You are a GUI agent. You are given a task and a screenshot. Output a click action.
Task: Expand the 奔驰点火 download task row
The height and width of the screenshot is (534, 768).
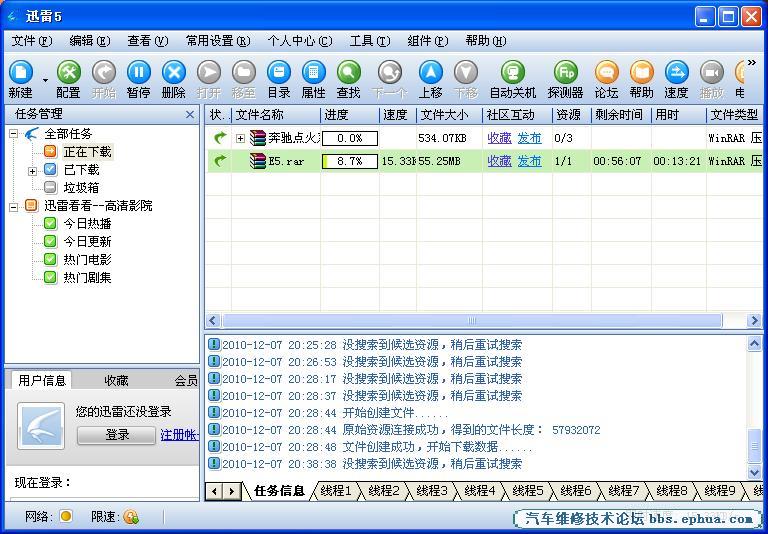pyautogui.click(x=240, y=139)
